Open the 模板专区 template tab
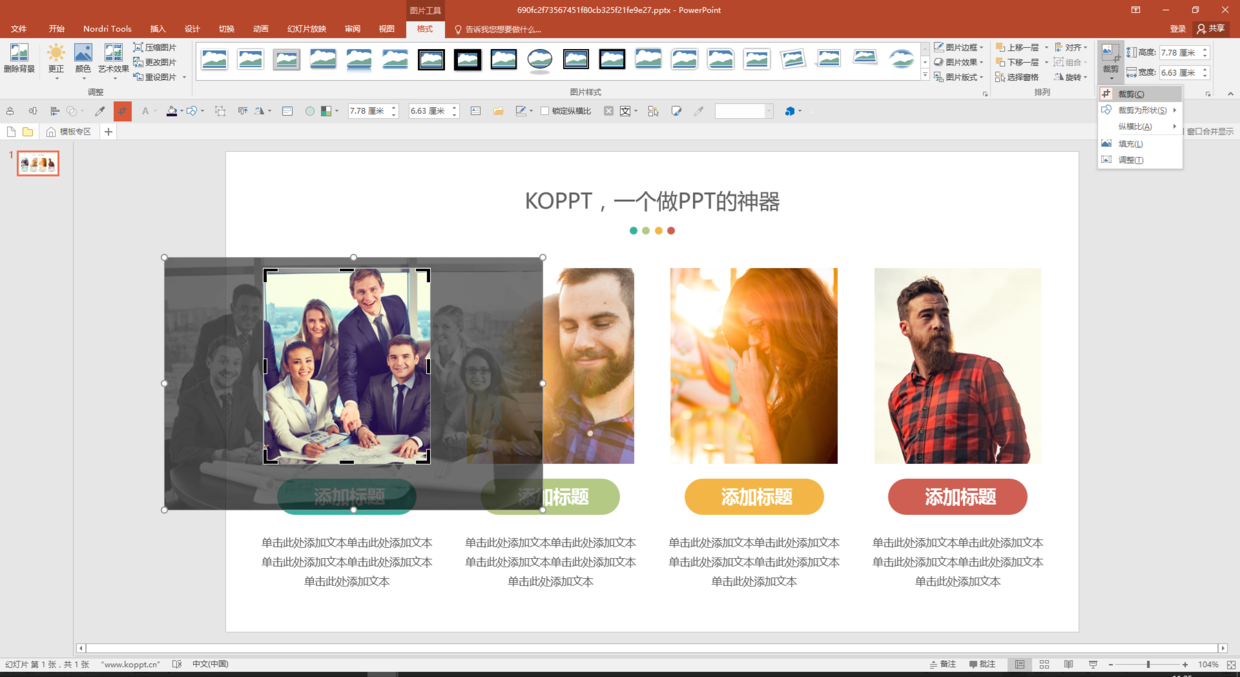This screenshot has height=677, width=1240. [68, 132]
